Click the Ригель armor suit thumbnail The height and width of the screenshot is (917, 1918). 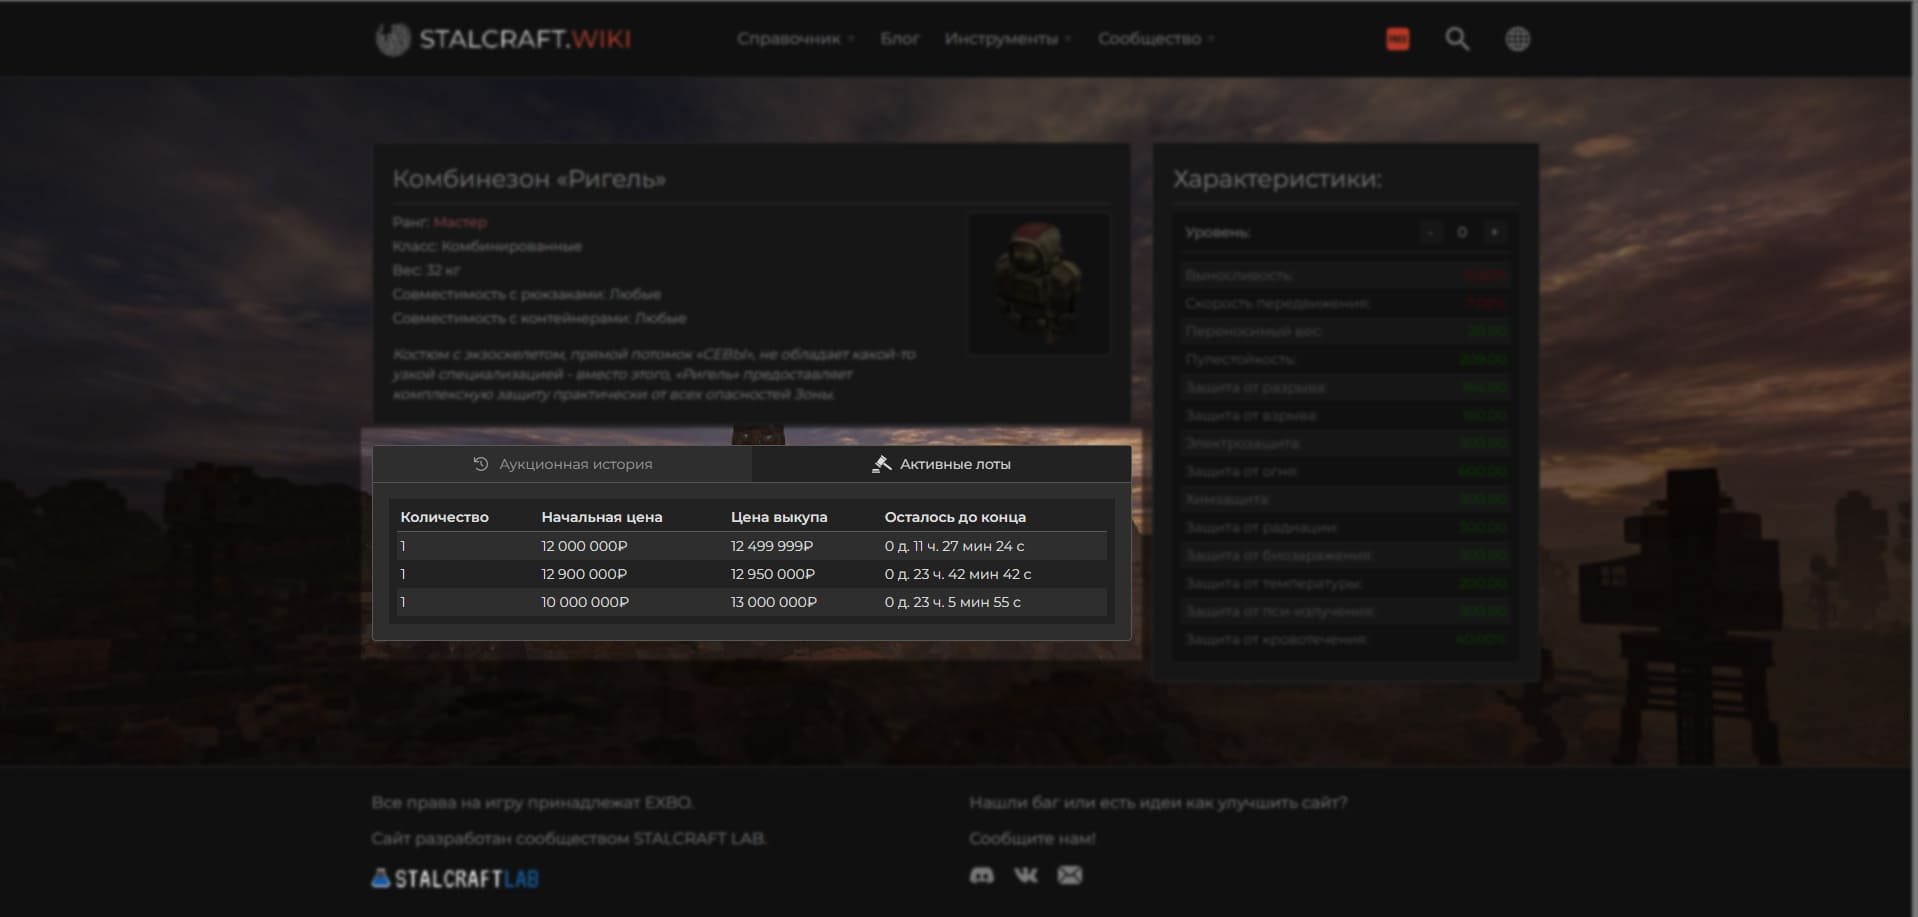pos(1038,283)
